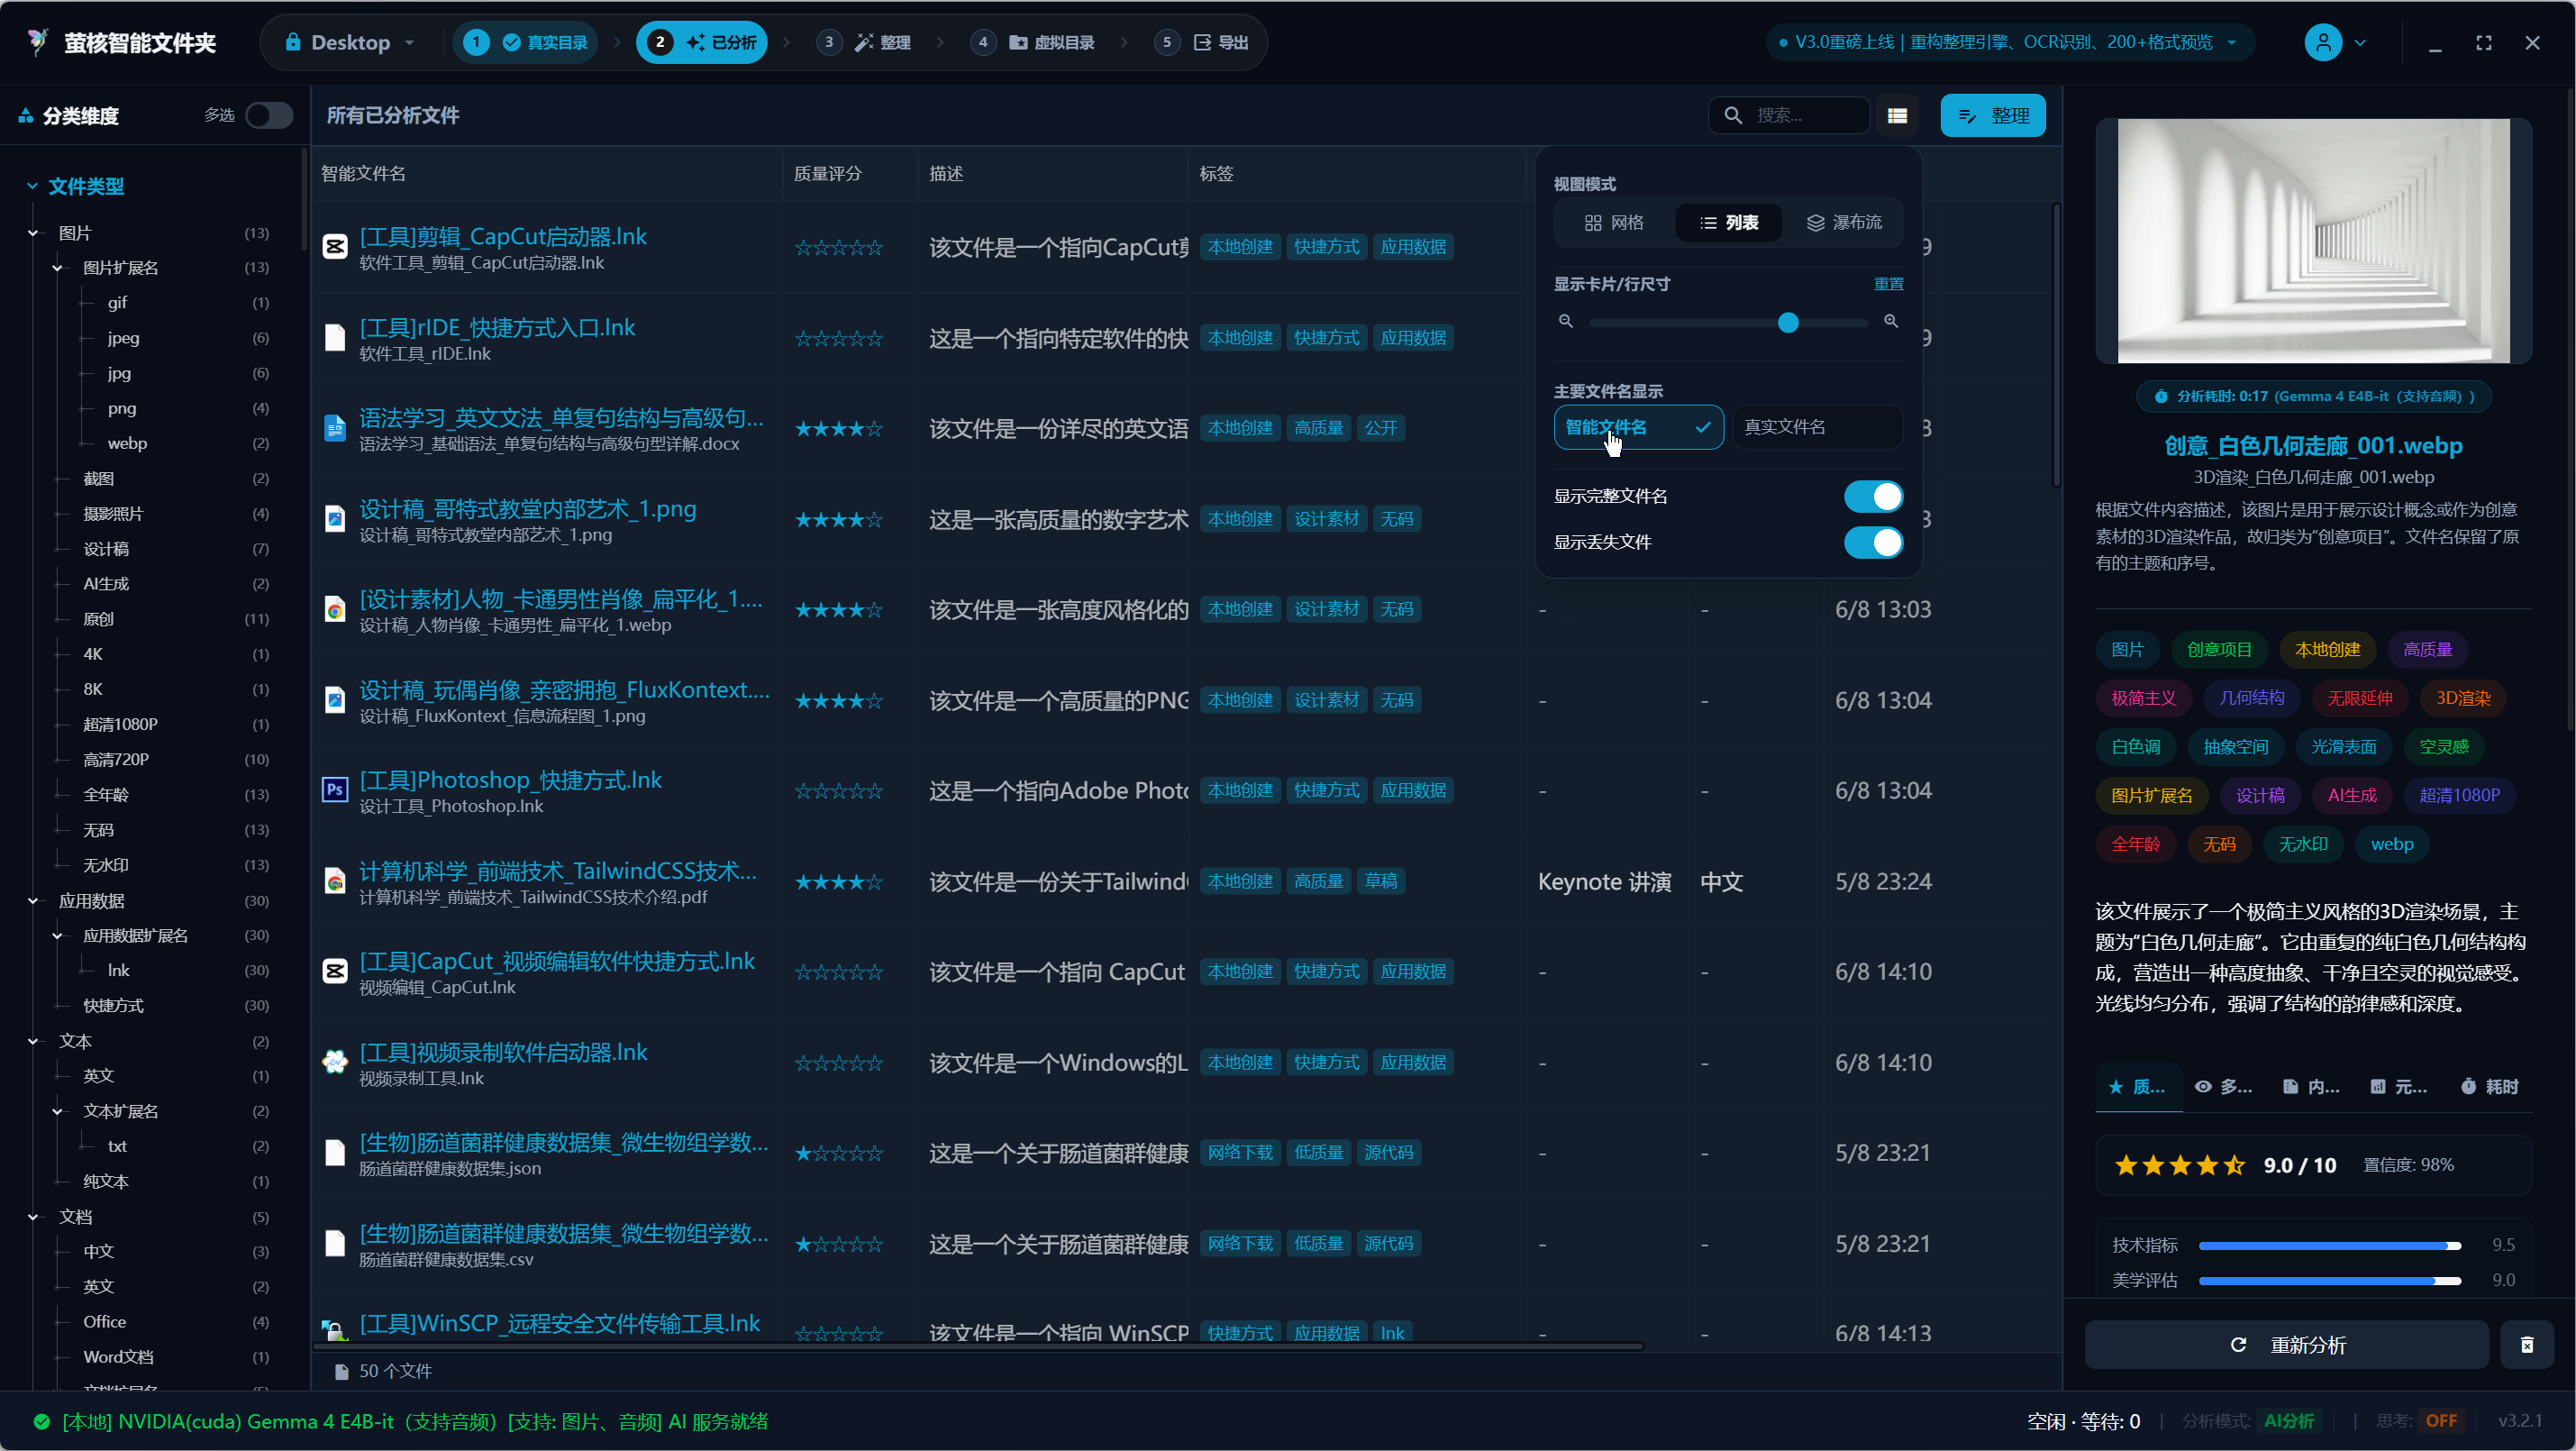Switch view mode to 列表
This screenshot has height=1451, width=2576.
(x=1729, y=222)
